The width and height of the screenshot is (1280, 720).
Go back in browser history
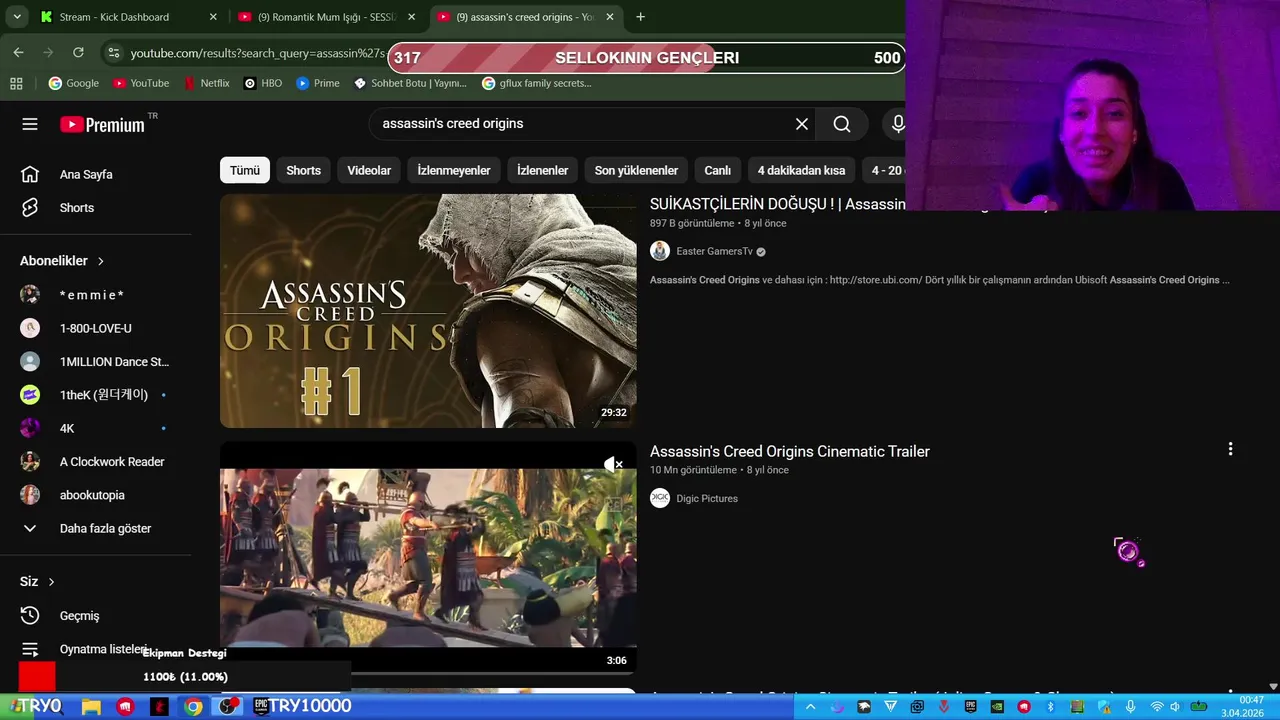click(19, 52)
